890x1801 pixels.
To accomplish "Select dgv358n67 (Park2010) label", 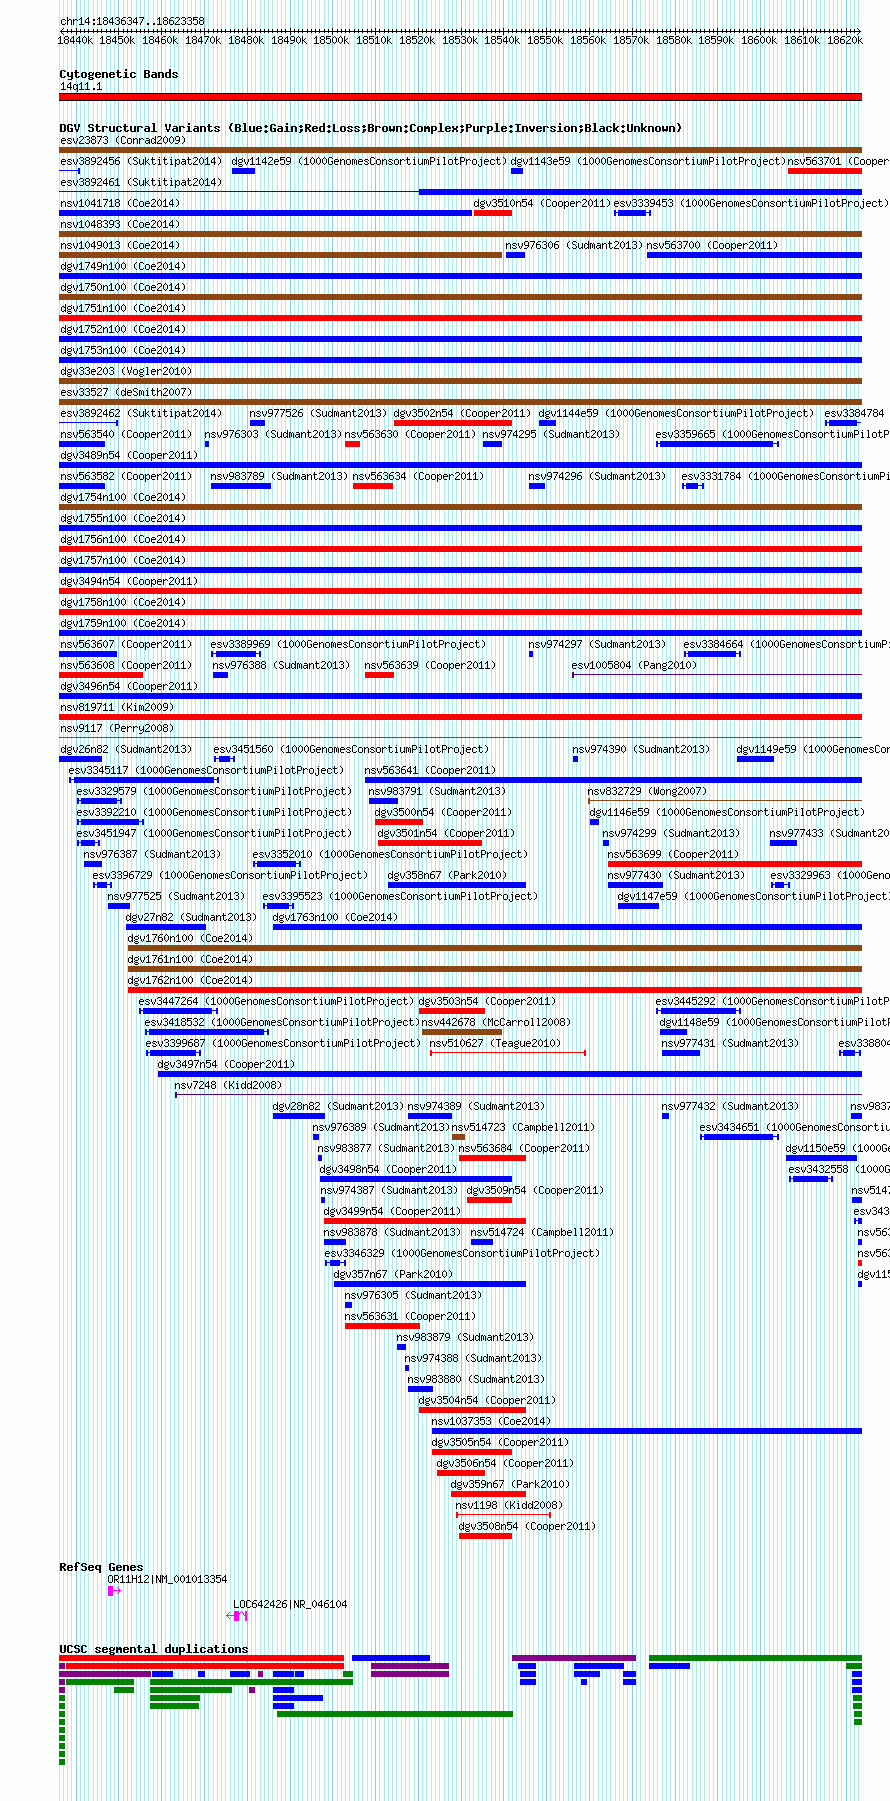I will coord(447,875).
